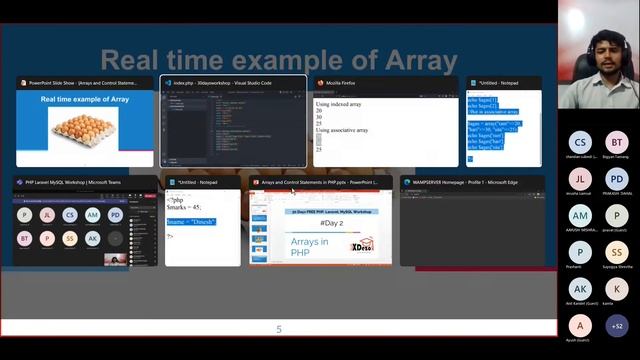
Task: Click 'Using associative array' text in Firefox preview
Action: pos(342,130)
